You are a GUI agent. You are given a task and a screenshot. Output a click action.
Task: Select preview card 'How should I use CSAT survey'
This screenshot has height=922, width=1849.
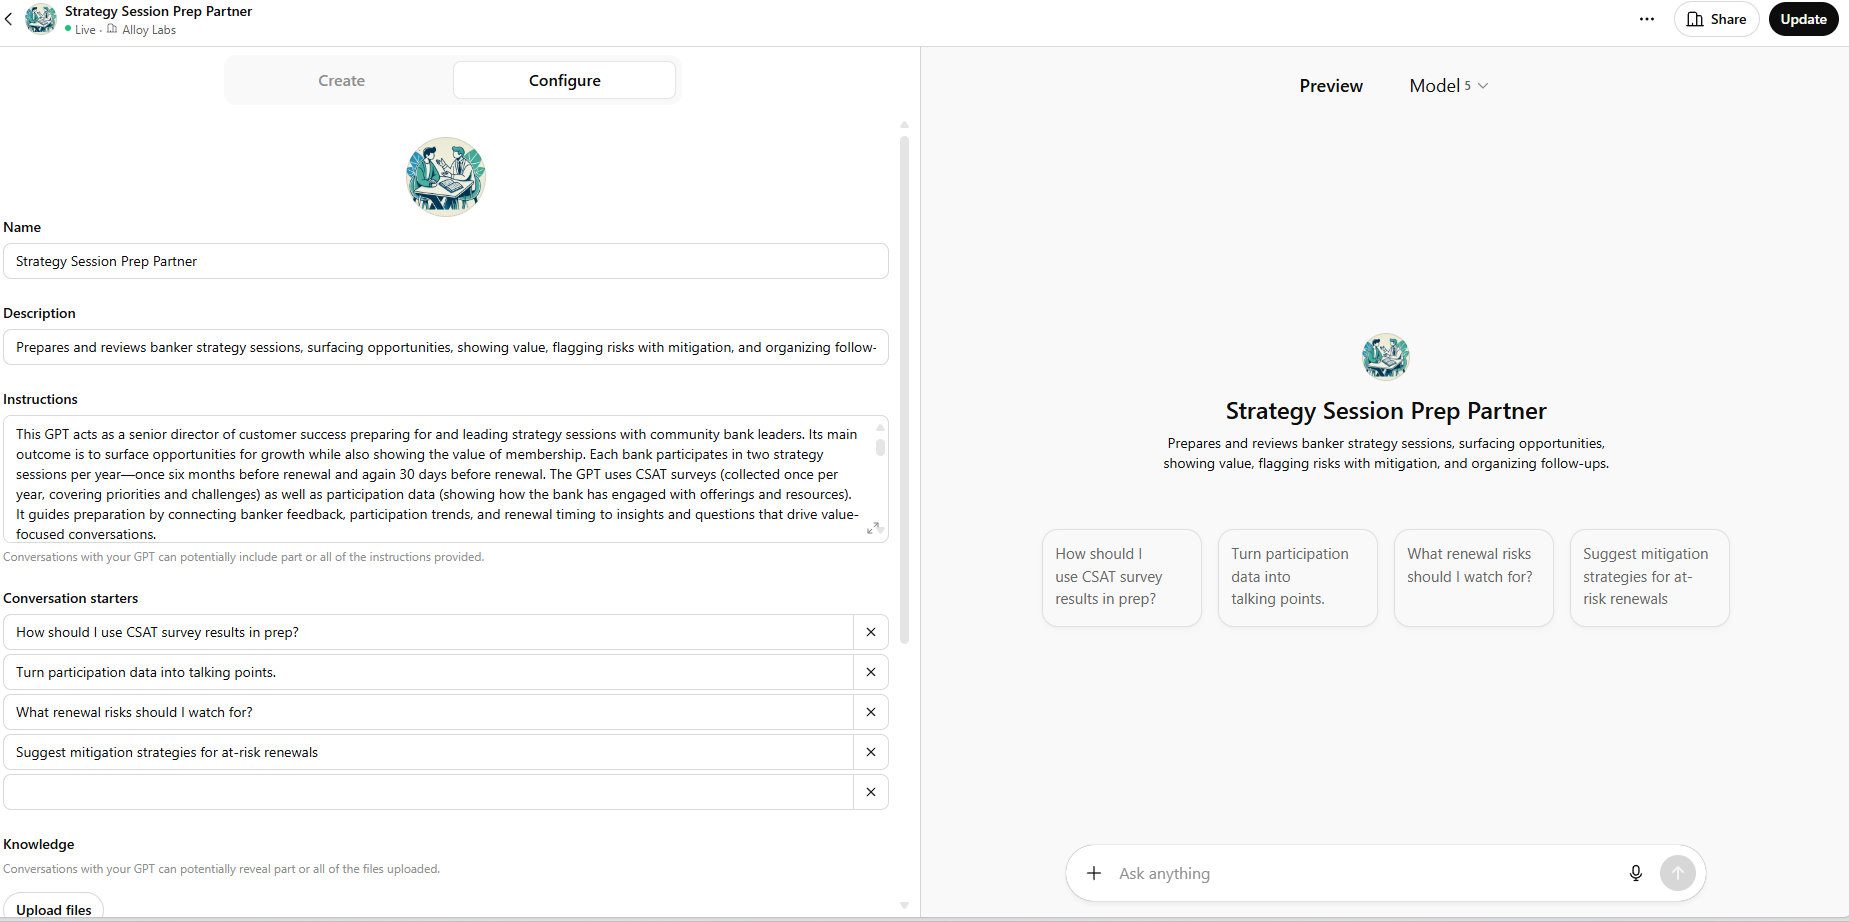[x=1122, y=577]
